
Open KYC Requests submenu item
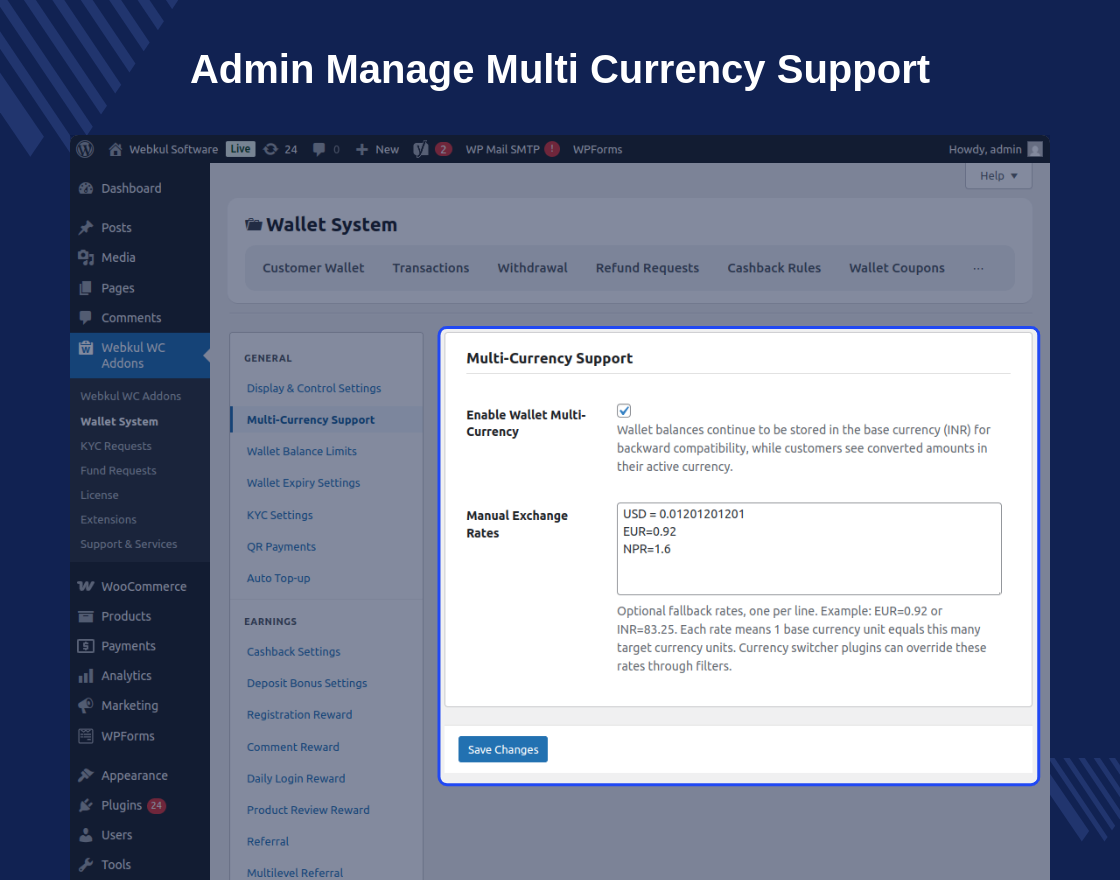(x=116, y=446)
